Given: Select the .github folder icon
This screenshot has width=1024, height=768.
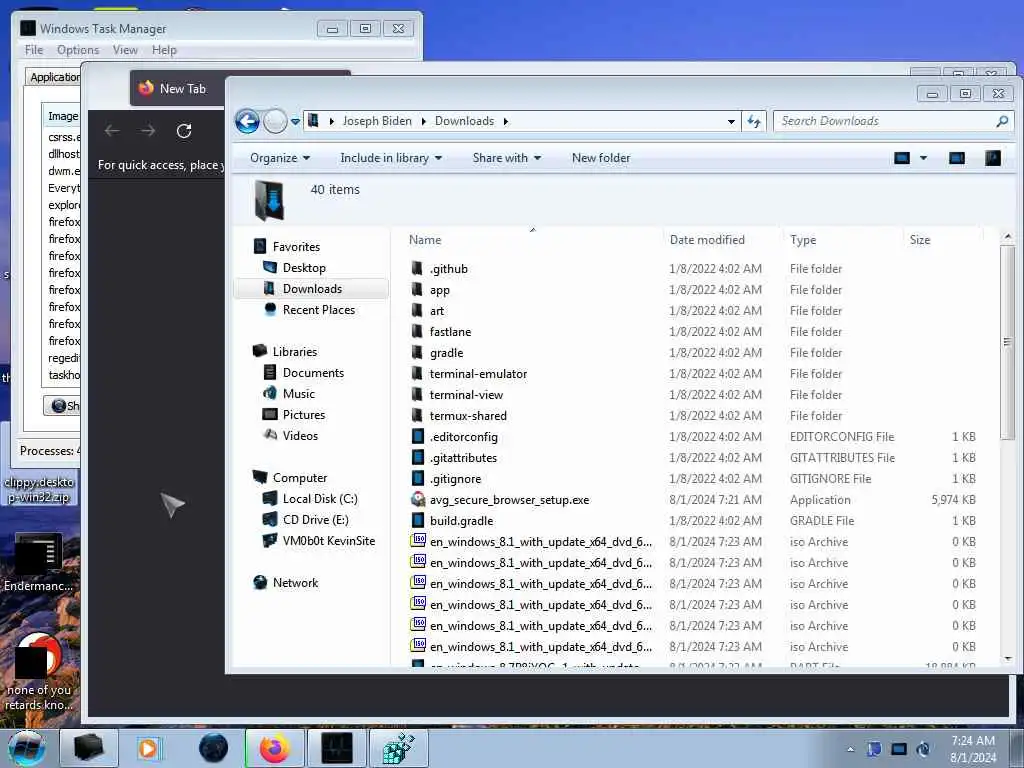Looking at the screenshot, I should point(417,268).
